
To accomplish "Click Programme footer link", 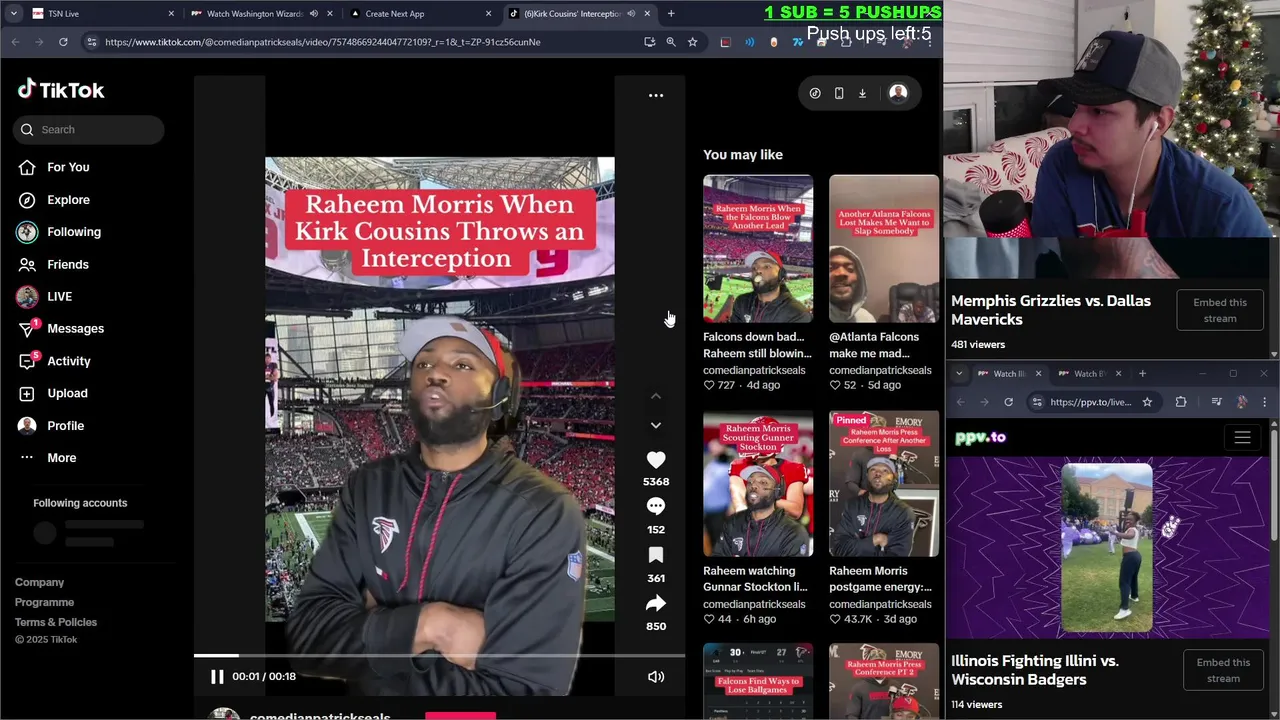I will click(45, 602).
